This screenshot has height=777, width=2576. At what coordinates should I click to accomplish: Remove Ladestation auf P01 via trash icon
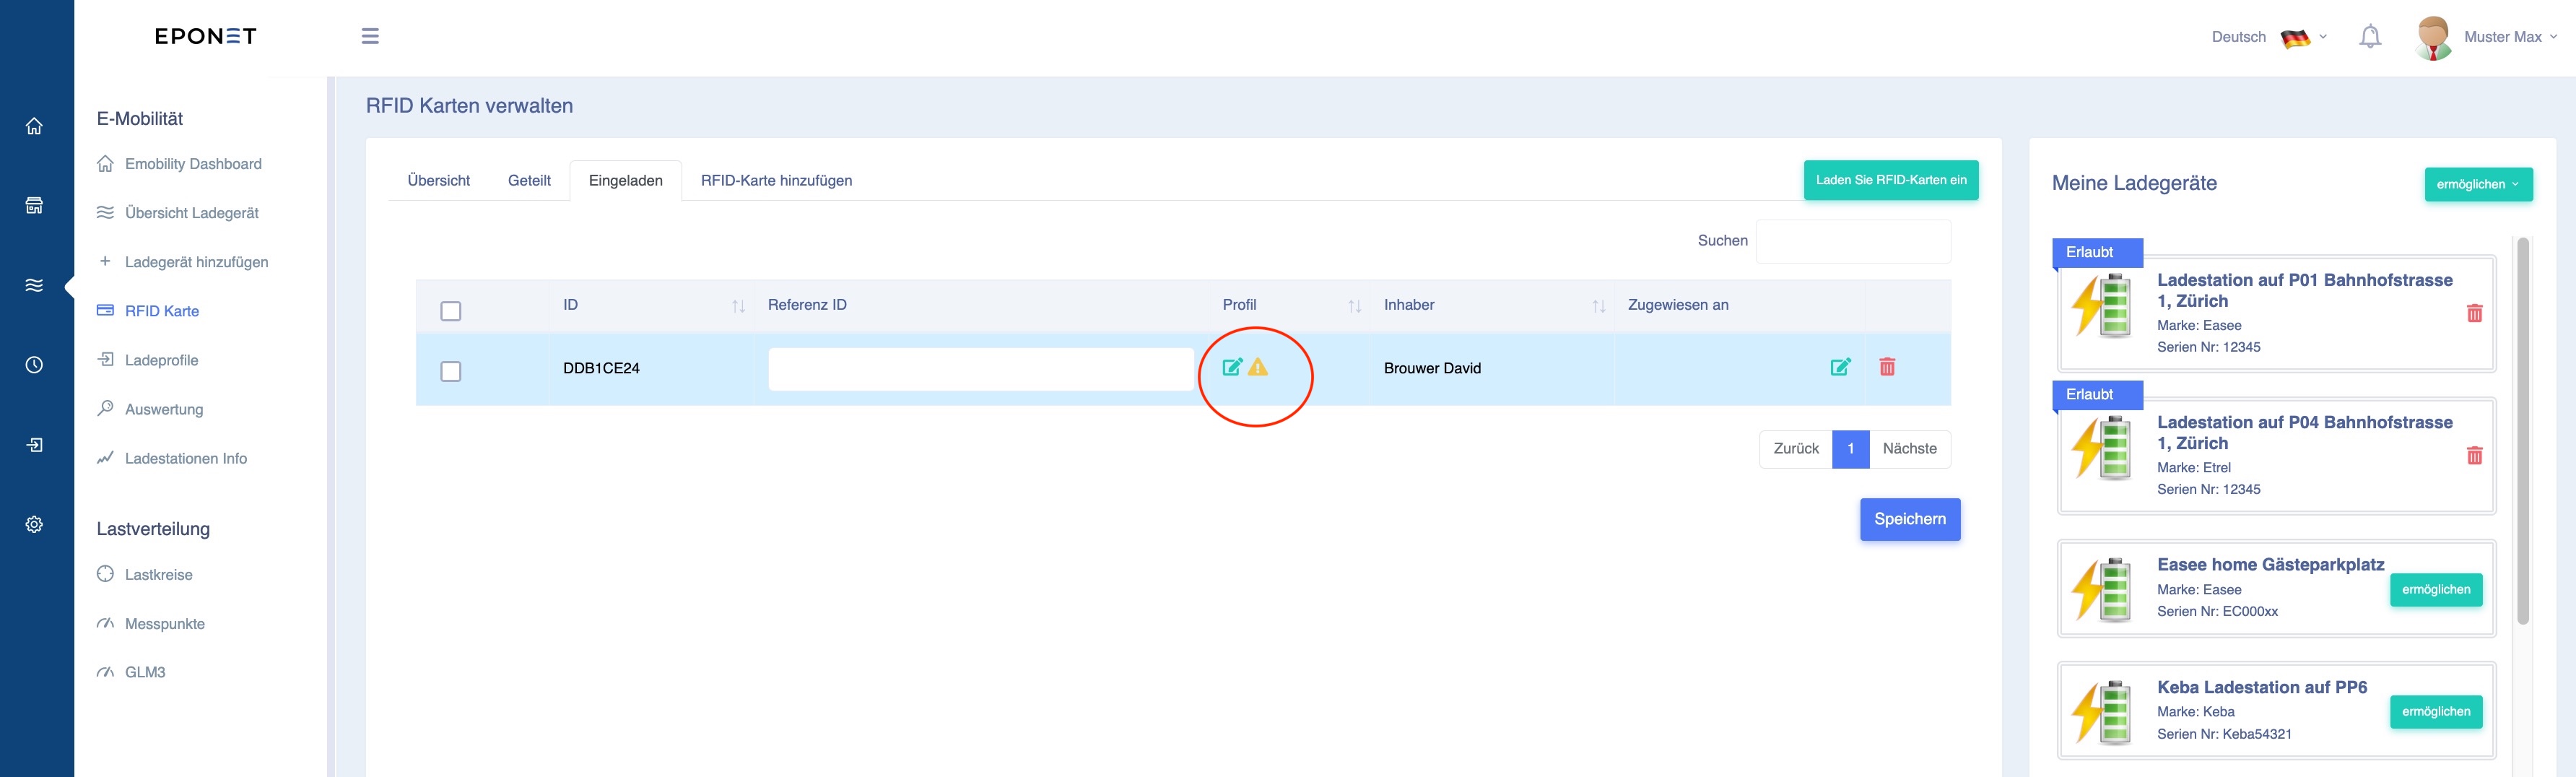[x=2475, y=313]
